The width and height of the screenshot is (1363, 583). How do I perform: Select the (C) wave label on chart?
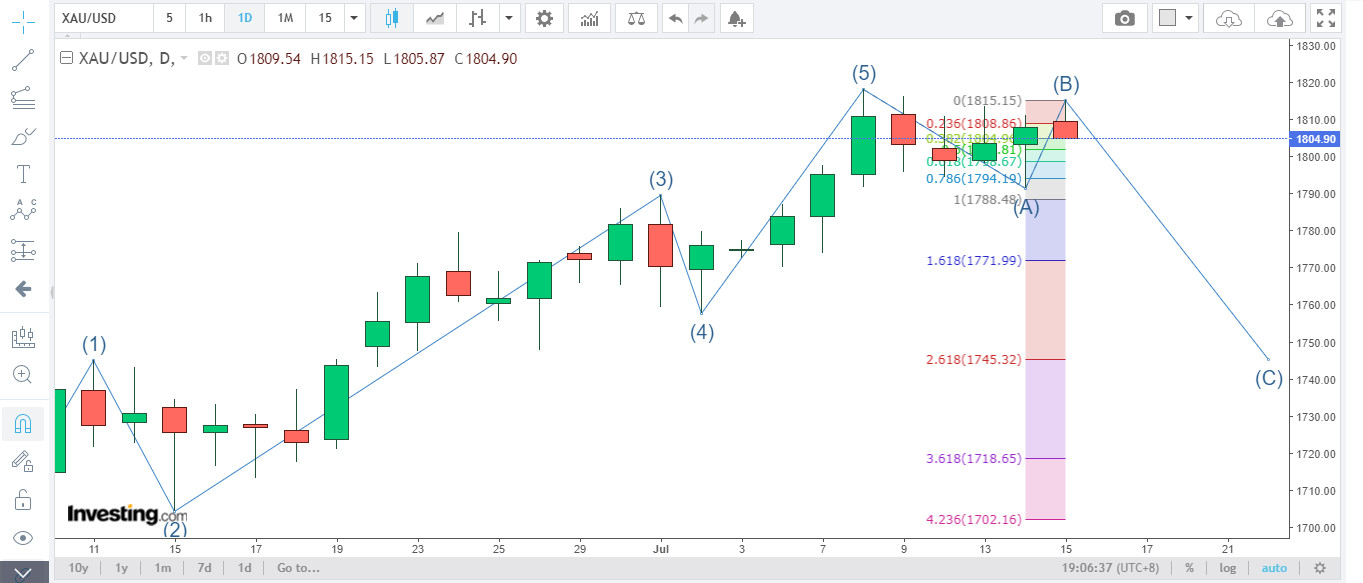(x=1270, y=378)
